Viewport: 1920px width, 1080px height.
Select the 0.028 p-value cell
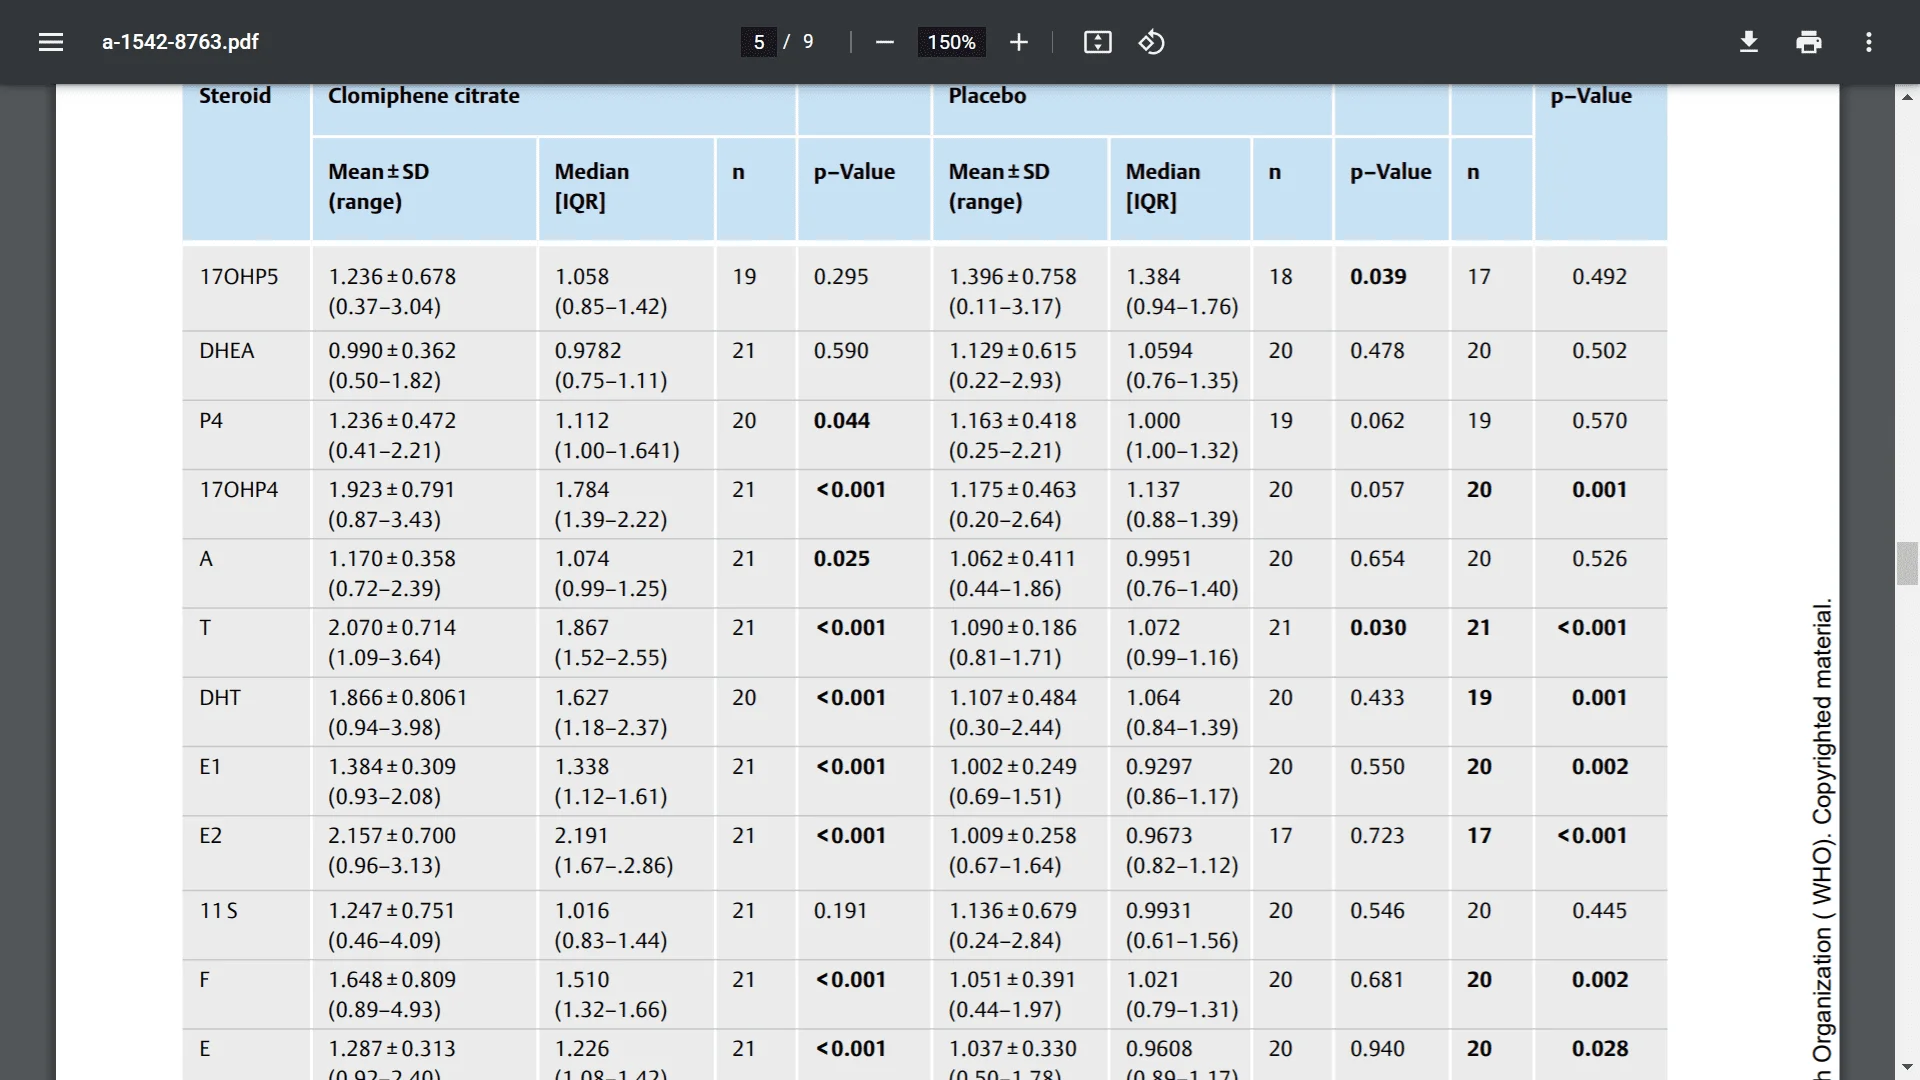click(1599, 1049)
